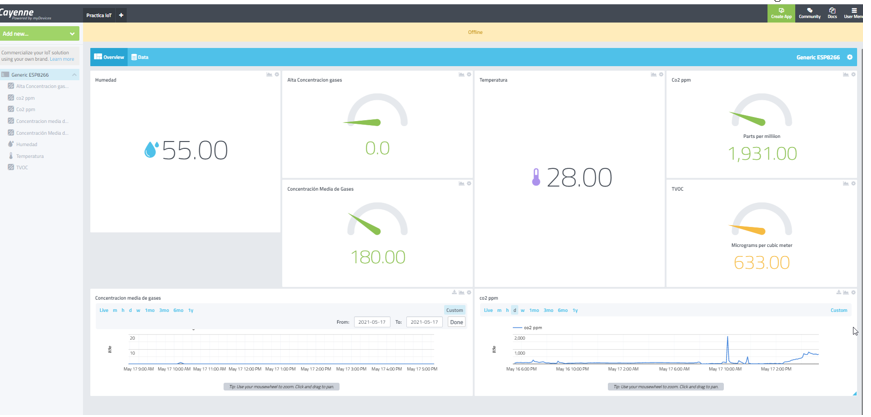Open settings gear on Alta Concentracion gases widget
The height and width of the screenshot is (417, 871).
click(469, 74)
